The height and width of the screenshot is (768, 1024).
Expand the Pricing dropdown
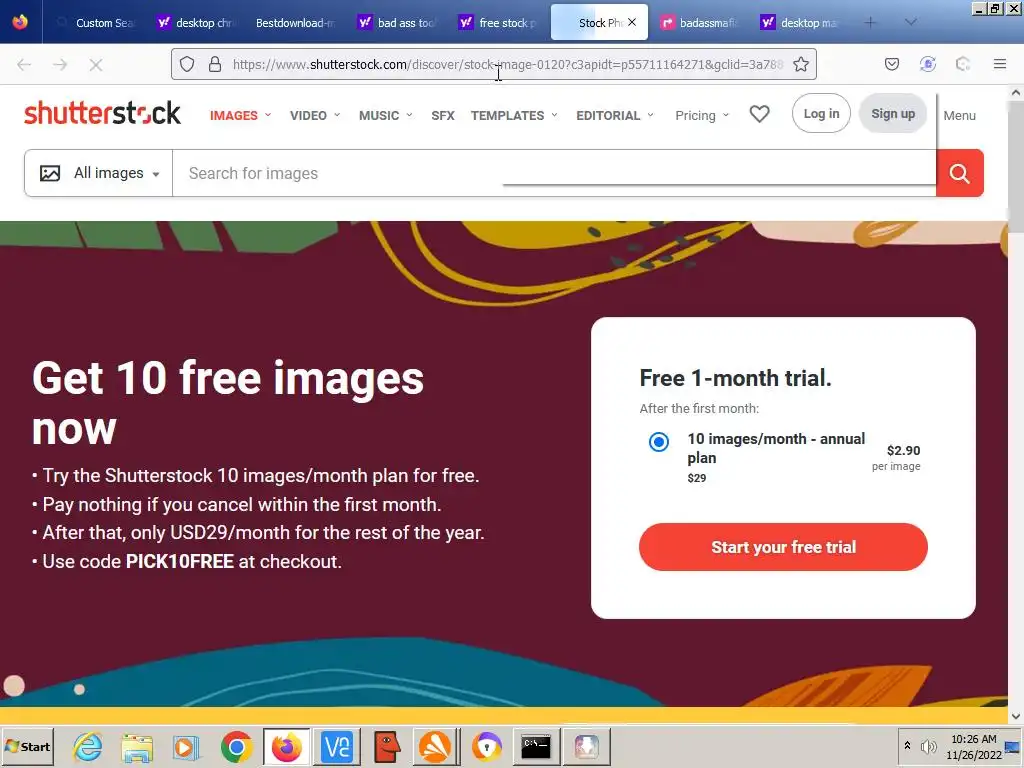click(x=702, y=115)
